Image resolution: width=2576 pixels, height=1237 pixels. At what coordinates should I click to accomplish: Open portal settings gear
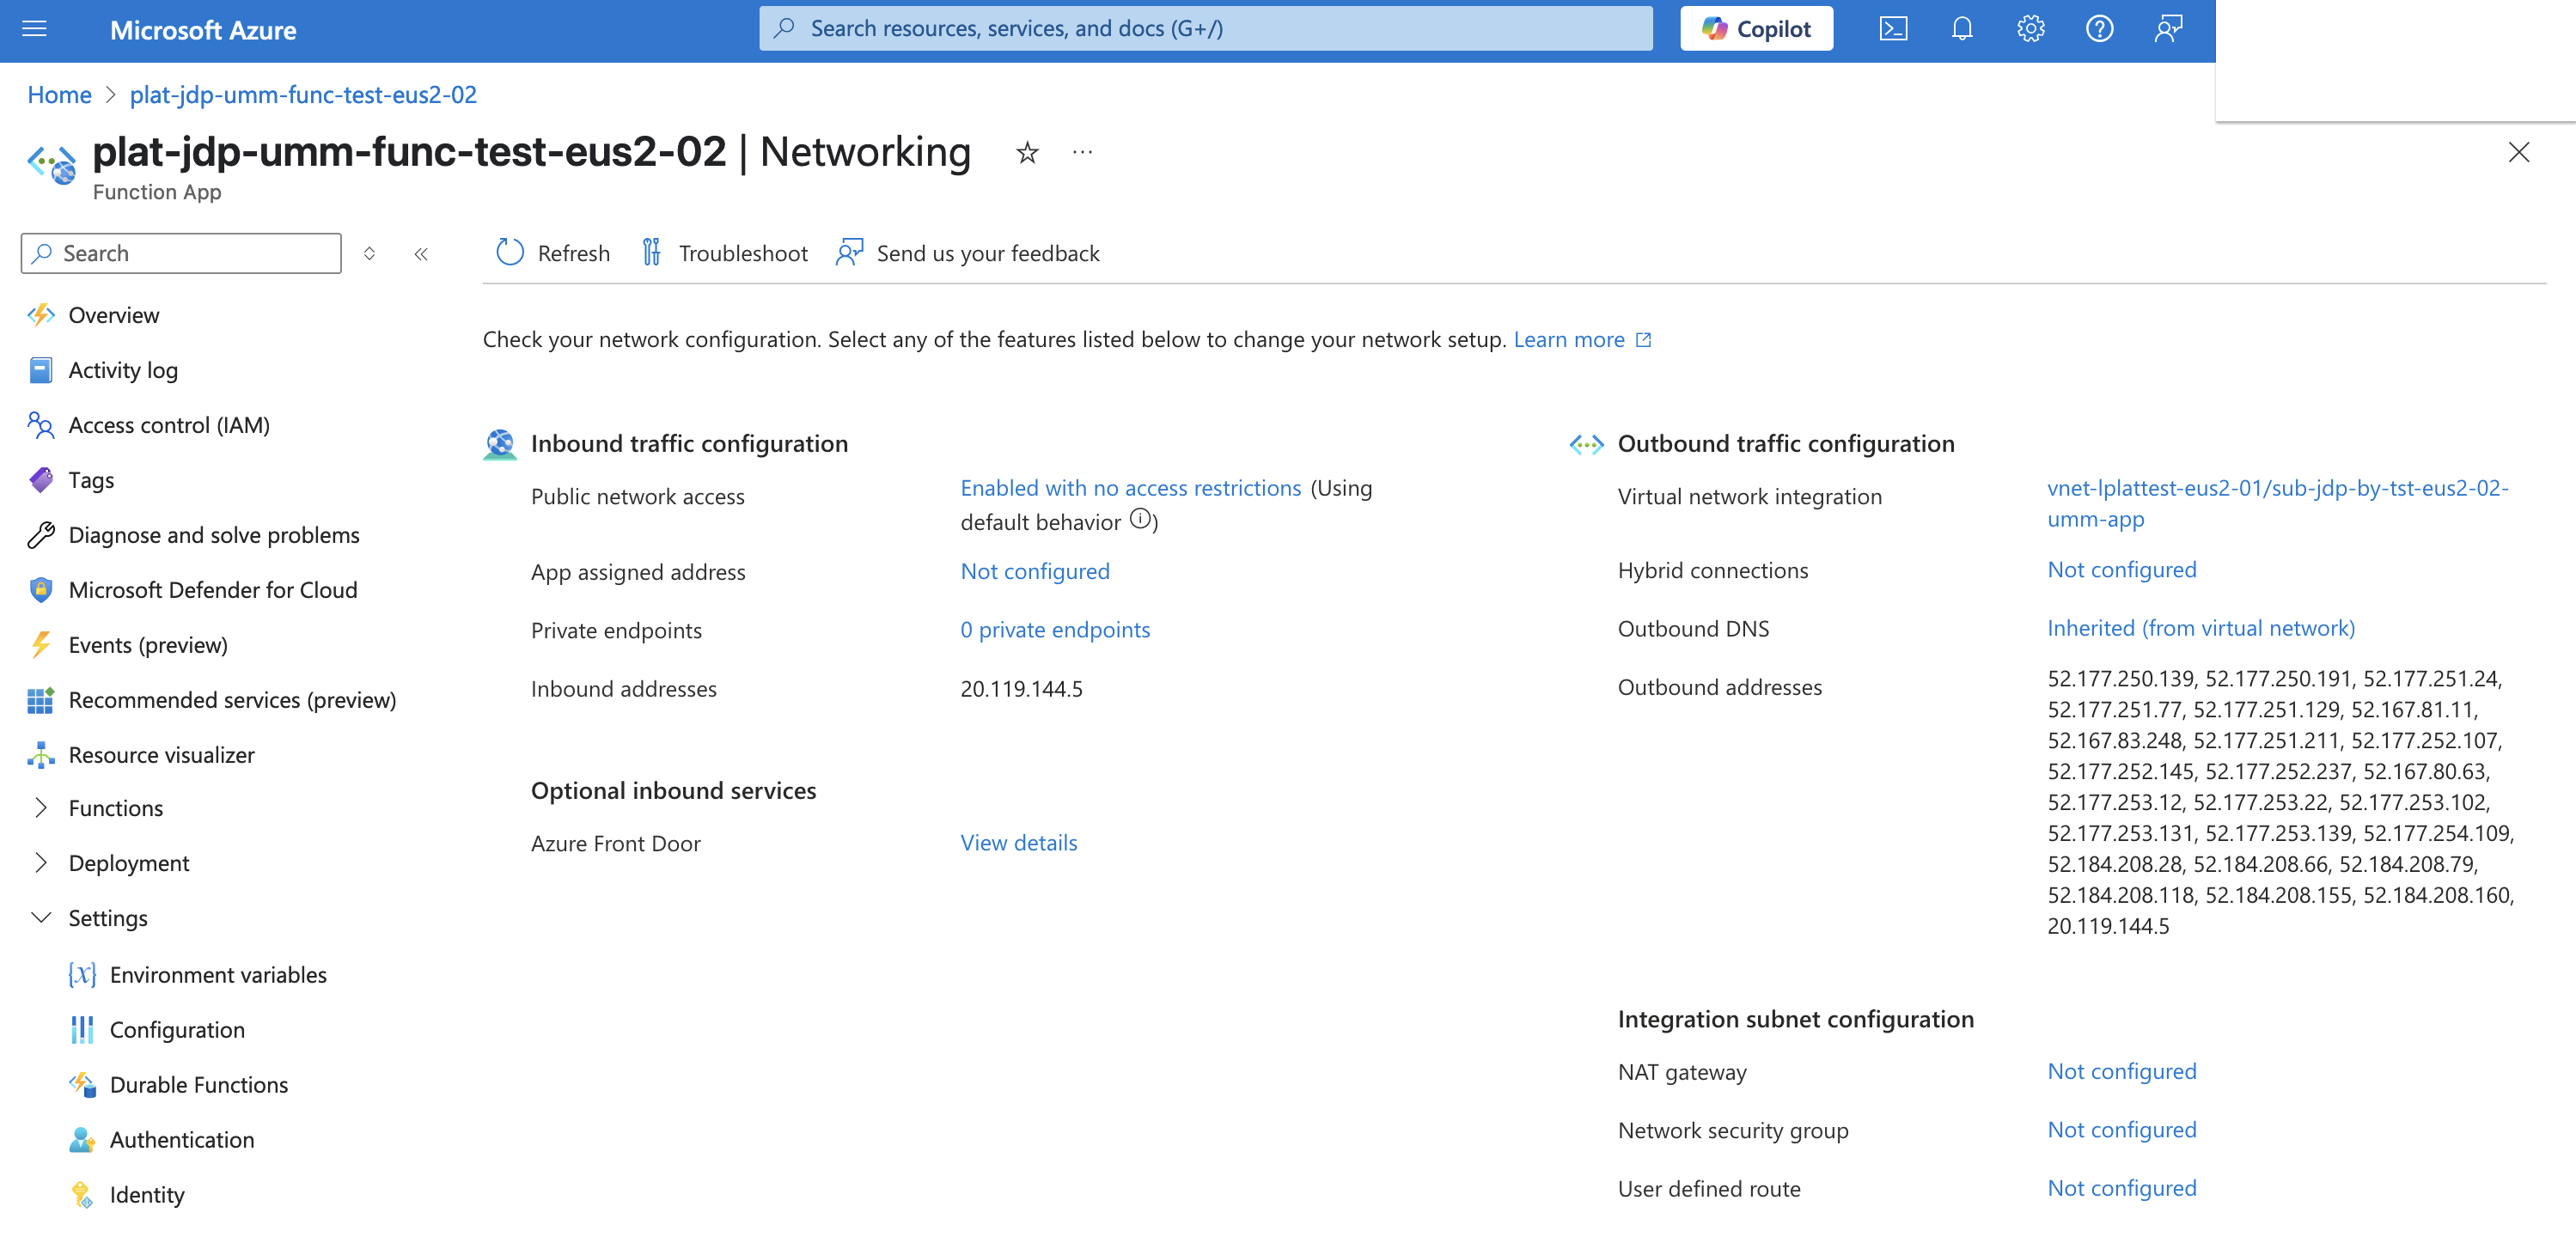click(2030, 29)
